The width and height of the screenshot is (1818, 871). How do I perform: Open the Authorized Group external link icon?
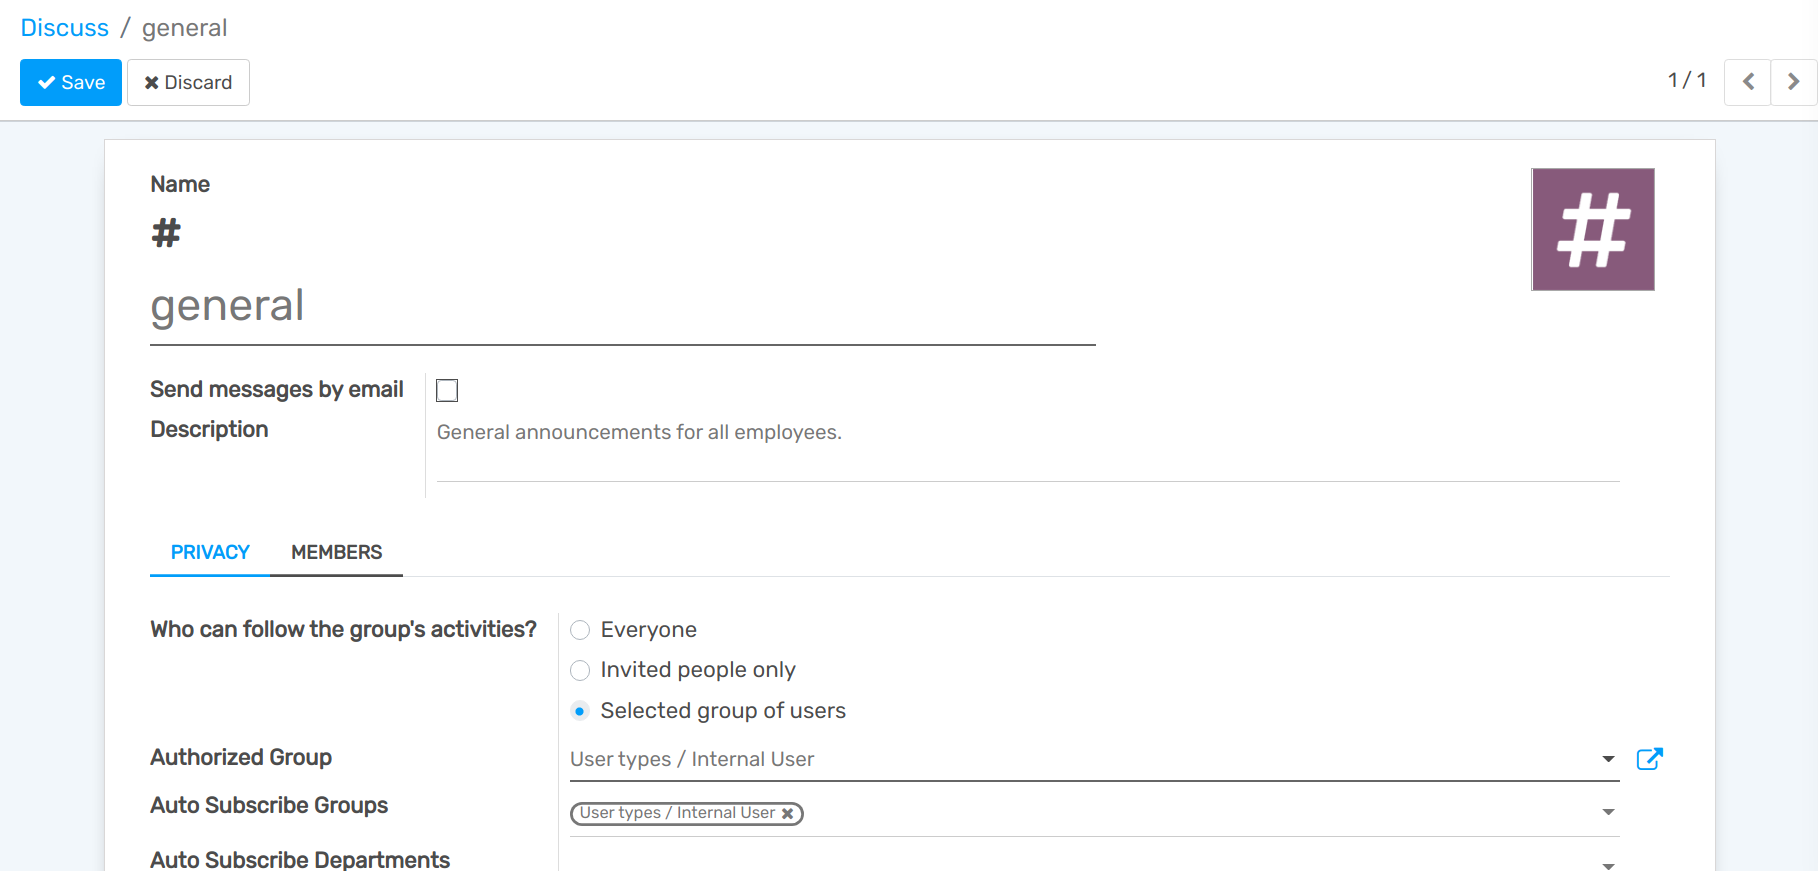[1649, 759]
